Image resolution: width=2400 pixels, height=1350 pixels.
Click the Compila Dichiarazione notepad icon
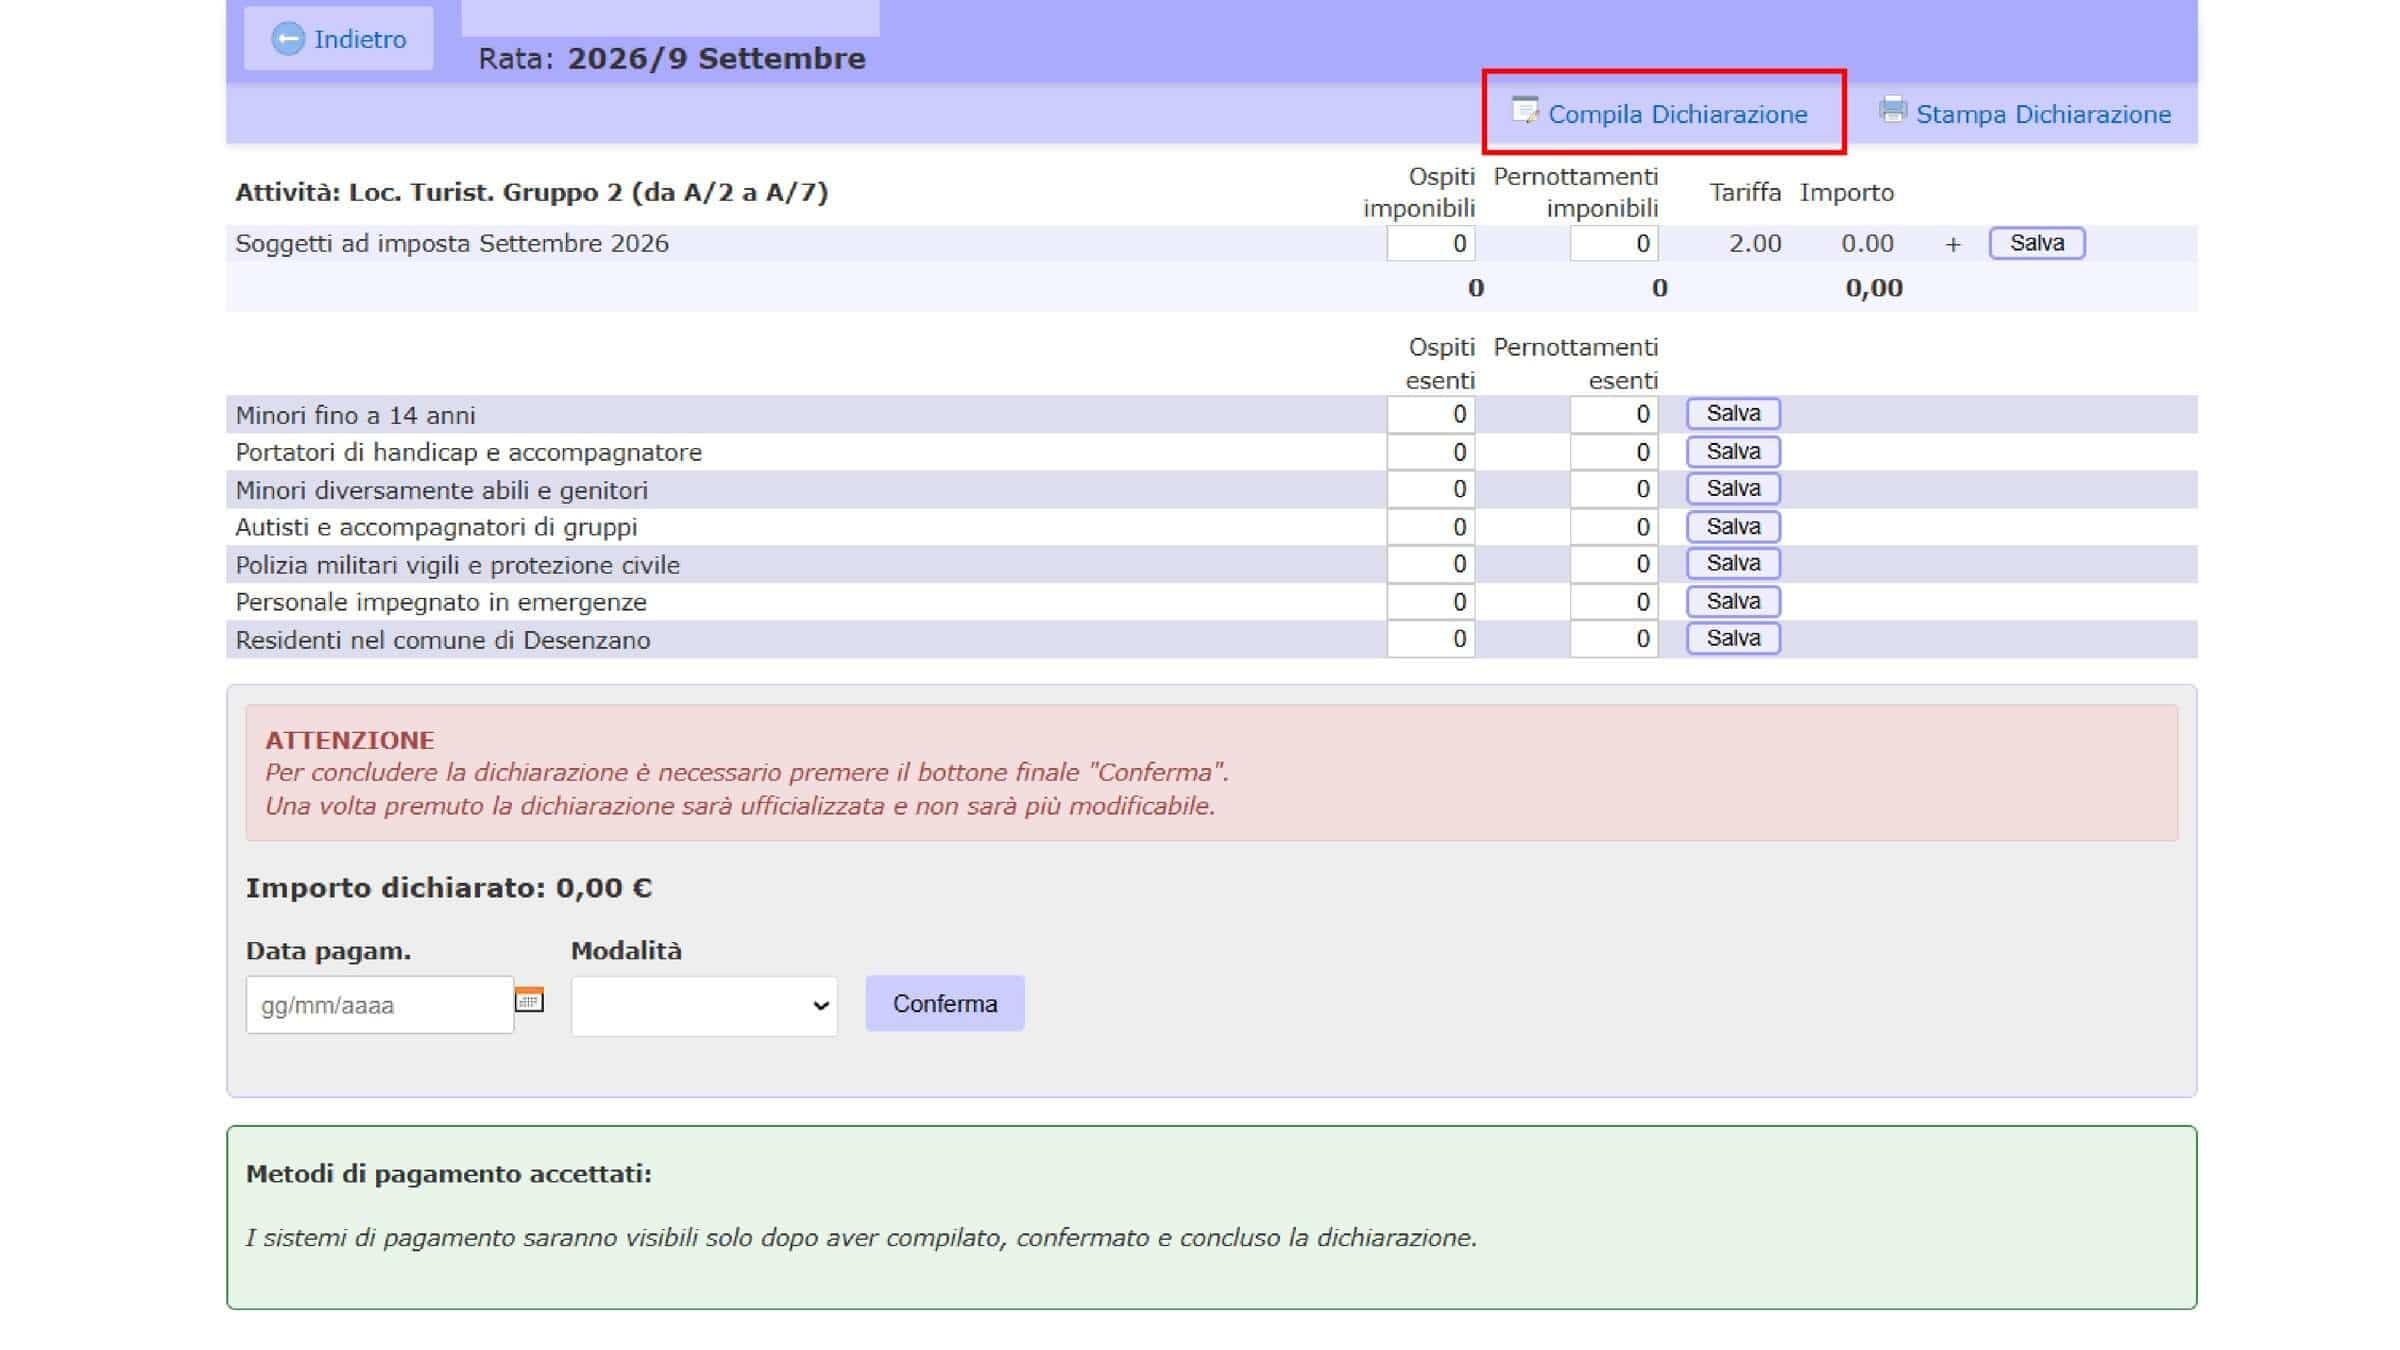[1525, 110]
